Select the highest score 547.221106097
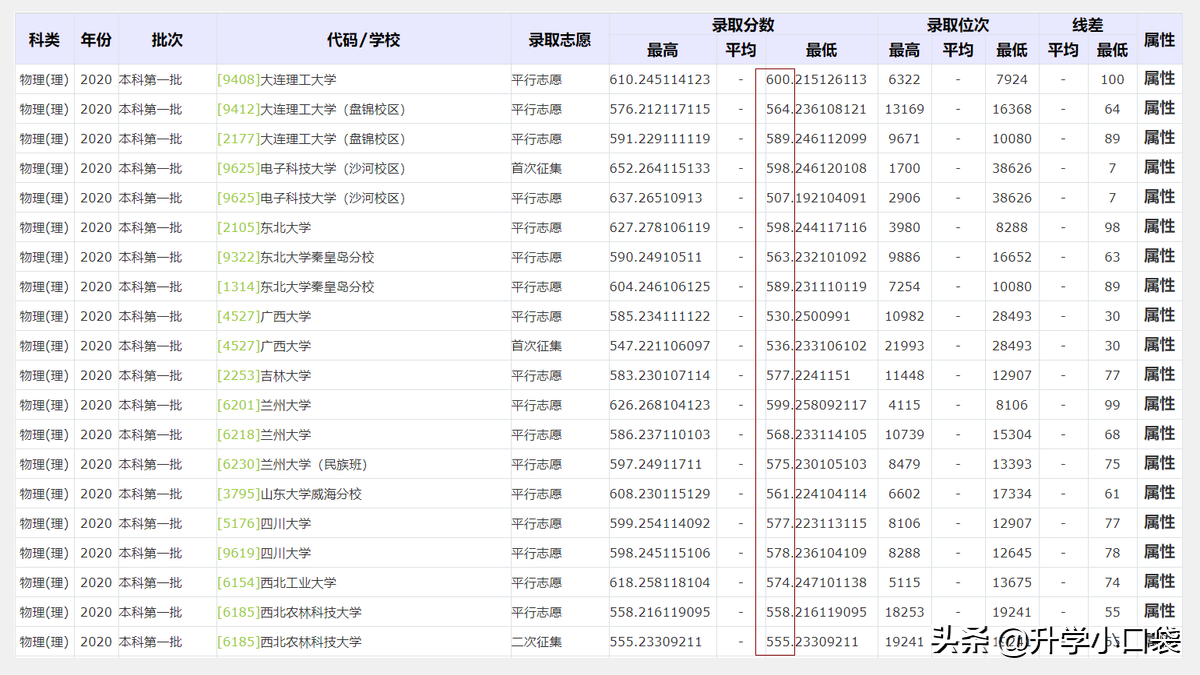 (x=660, y=346)
